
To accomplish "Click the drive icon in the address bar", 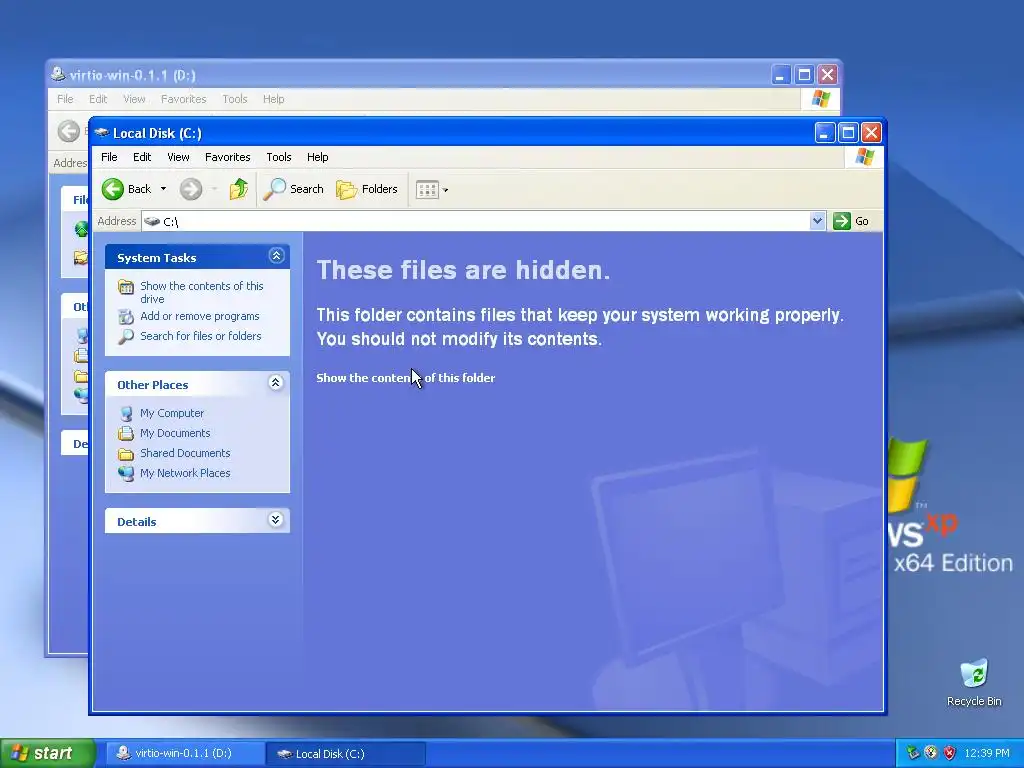I will (152, 221).
